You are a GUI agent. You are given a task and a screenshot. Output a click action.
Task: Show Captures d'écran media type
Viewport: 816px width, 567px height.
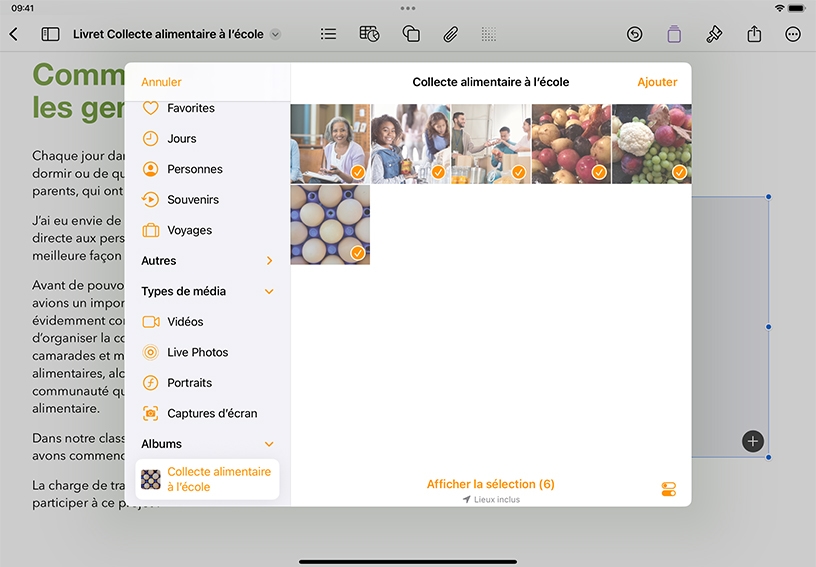coord(207,414)
